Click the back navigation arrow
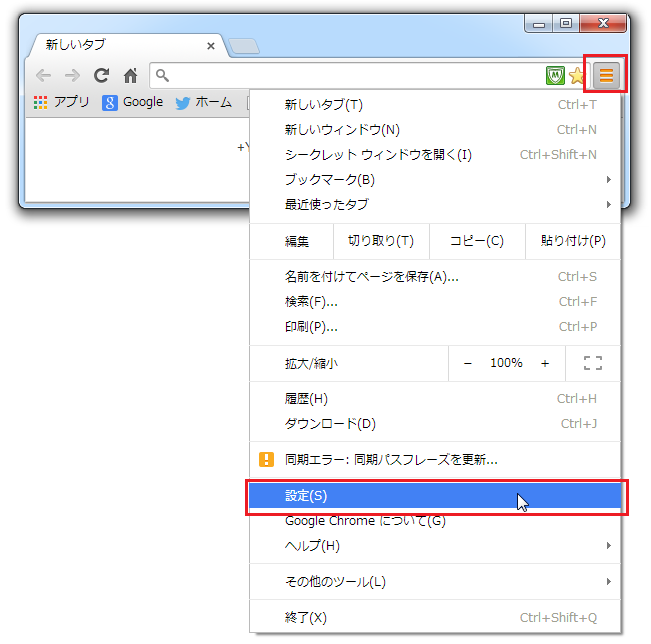This screenshot has width=651, height=644. coord(42,75)
